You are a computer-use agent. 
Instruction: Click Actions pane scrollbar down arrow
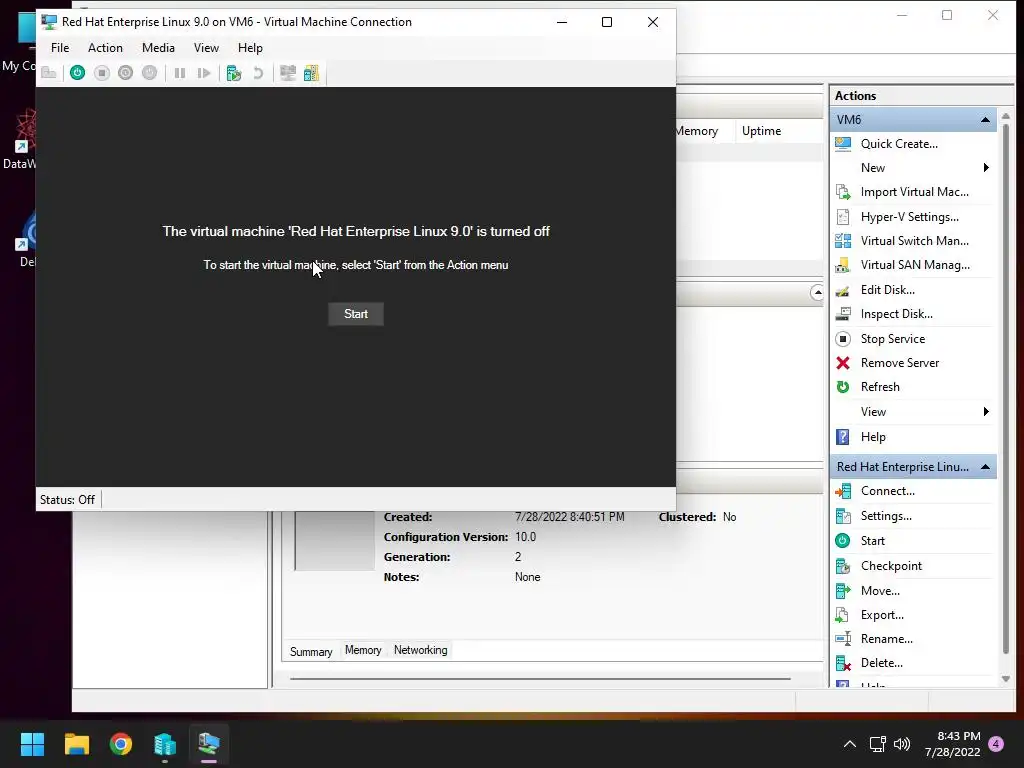[1006, 679]
